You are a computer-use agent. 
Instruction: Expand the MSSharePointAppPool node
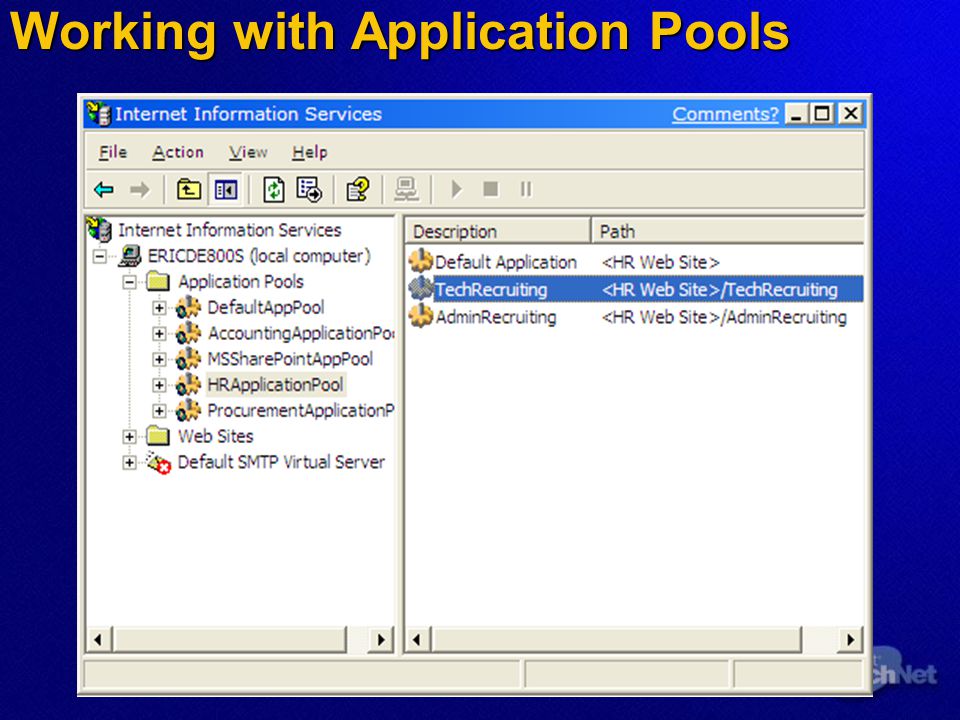(x=159, y=359)
